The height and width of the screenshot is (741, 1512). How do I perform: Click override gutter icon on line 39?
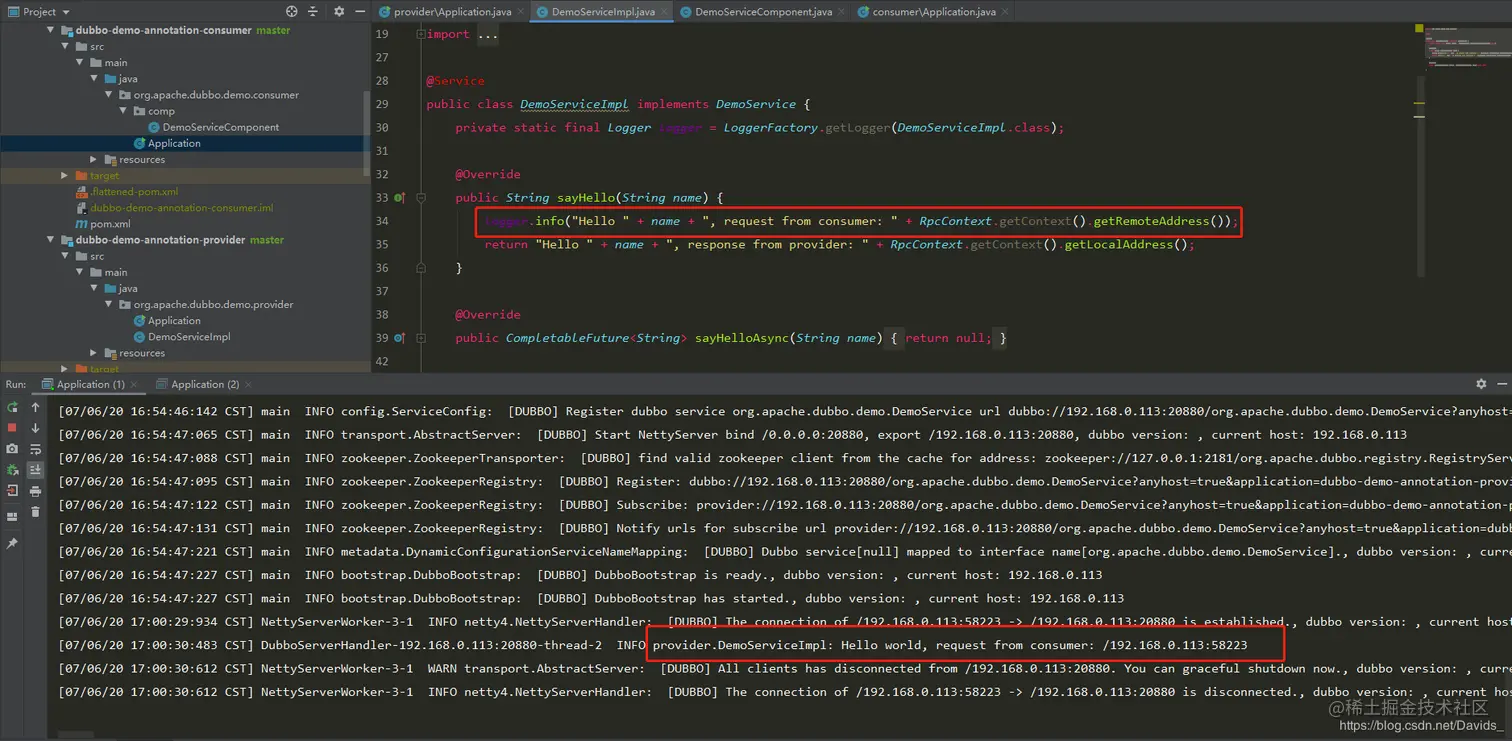pyautogui.click(x=399, y=338)
